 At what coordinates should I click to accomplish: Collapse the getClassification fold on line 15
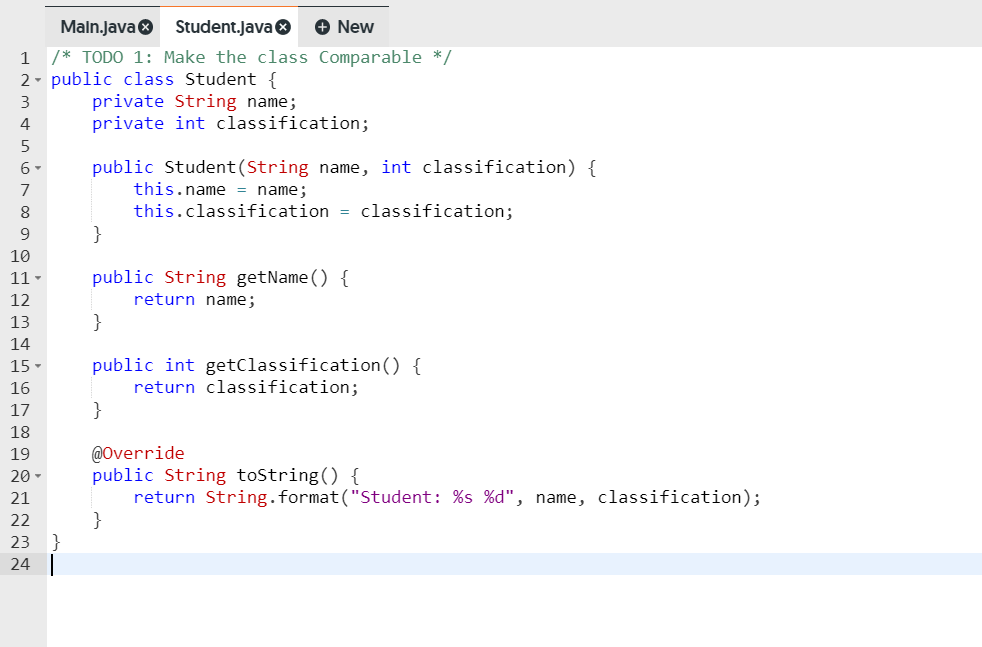40,366
